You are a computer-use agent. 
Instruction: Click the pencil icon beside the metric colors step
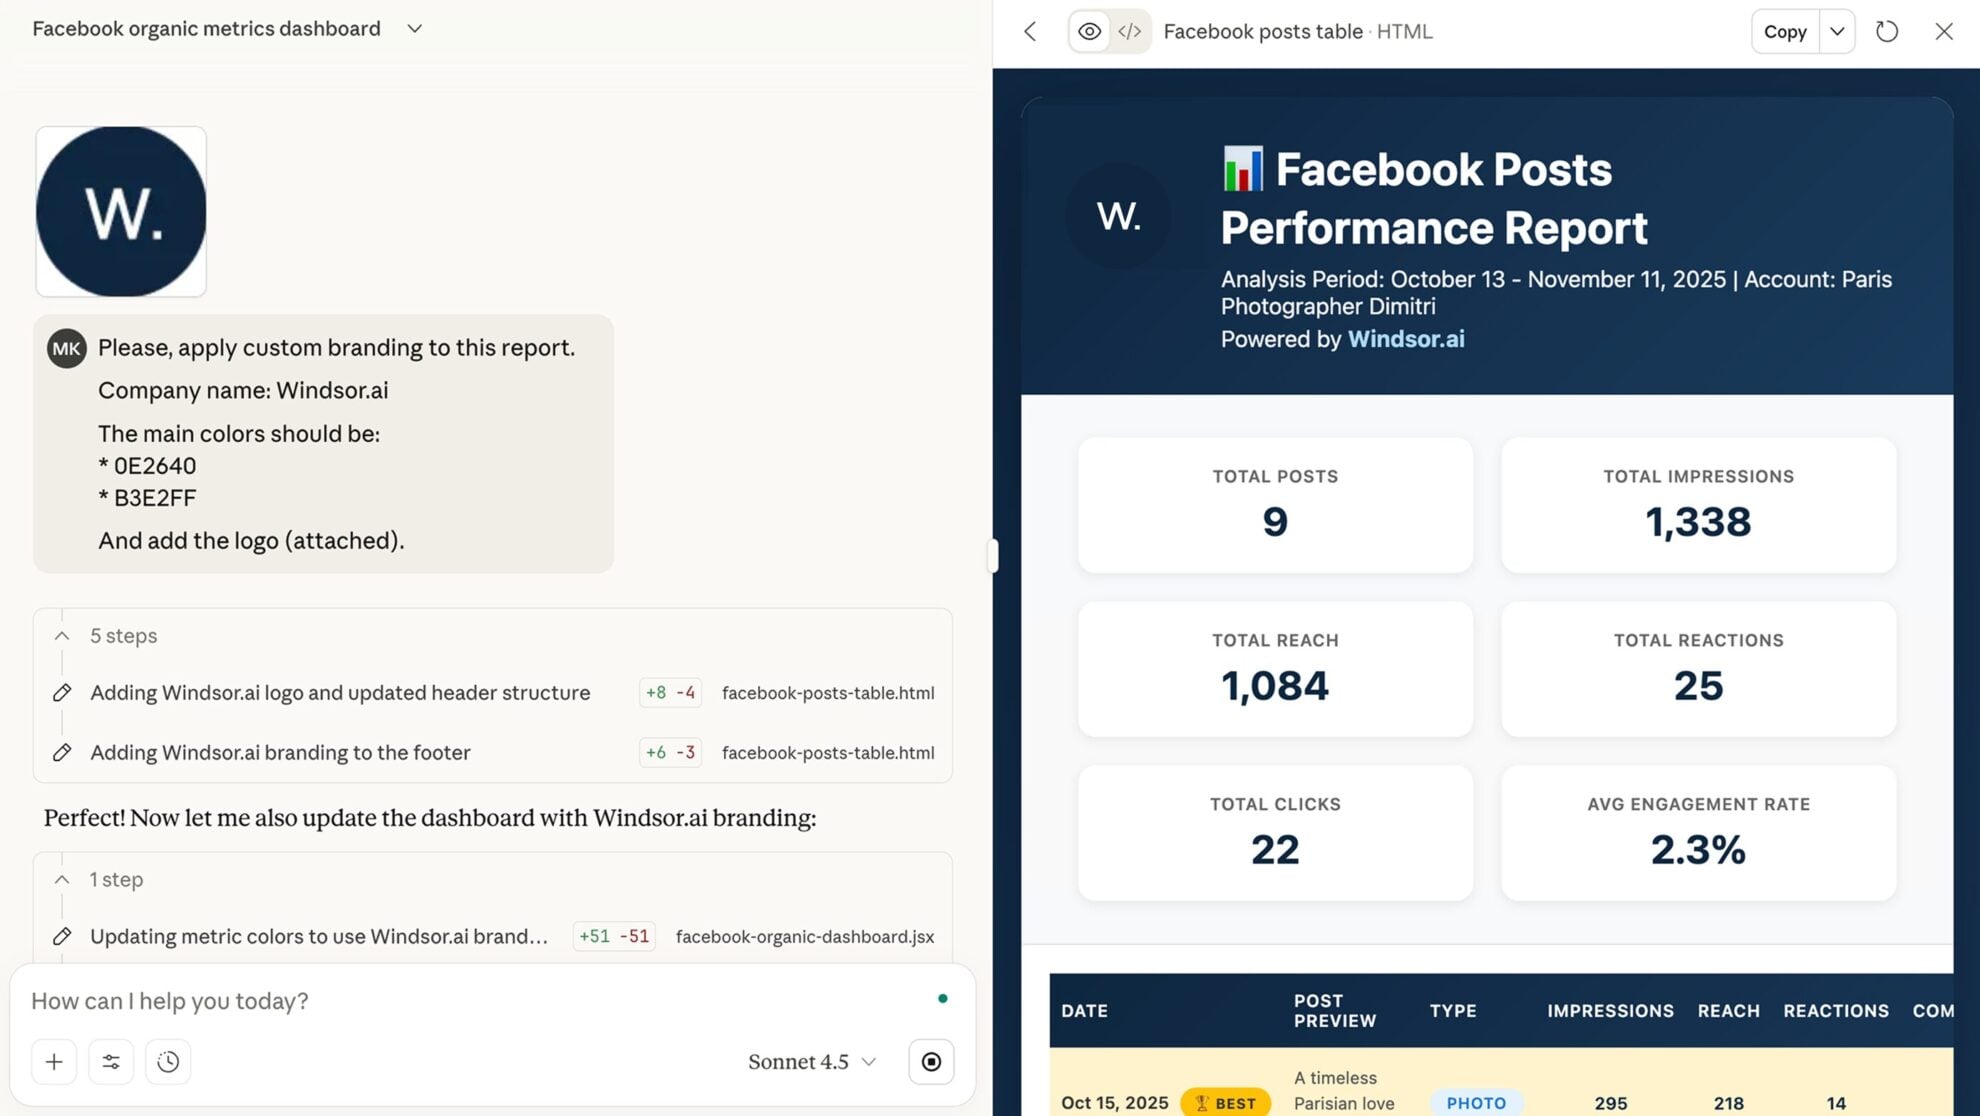(x=62, y=937)
